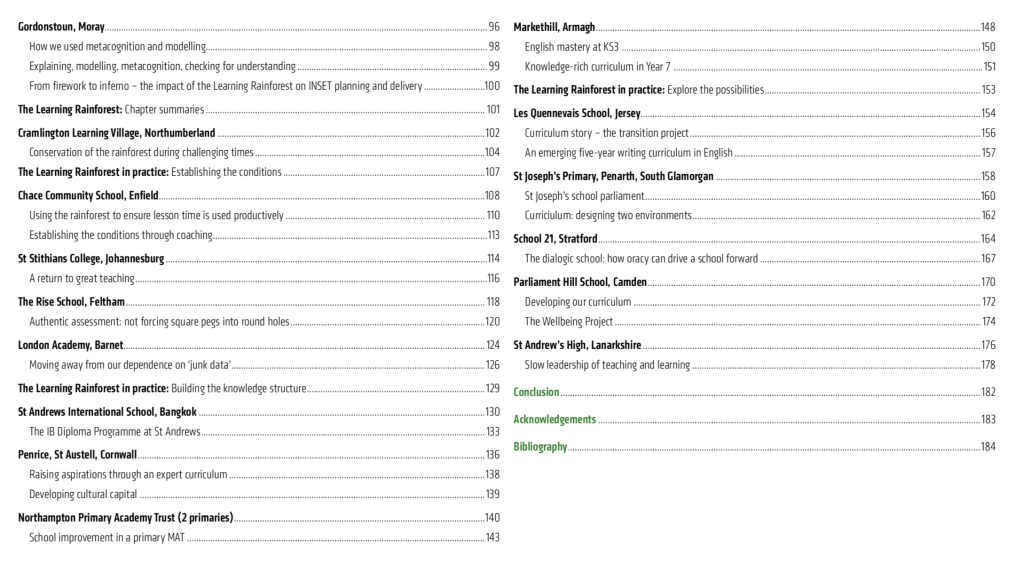Go to 'How we used metacognition and modelling'

coord(117,46)
